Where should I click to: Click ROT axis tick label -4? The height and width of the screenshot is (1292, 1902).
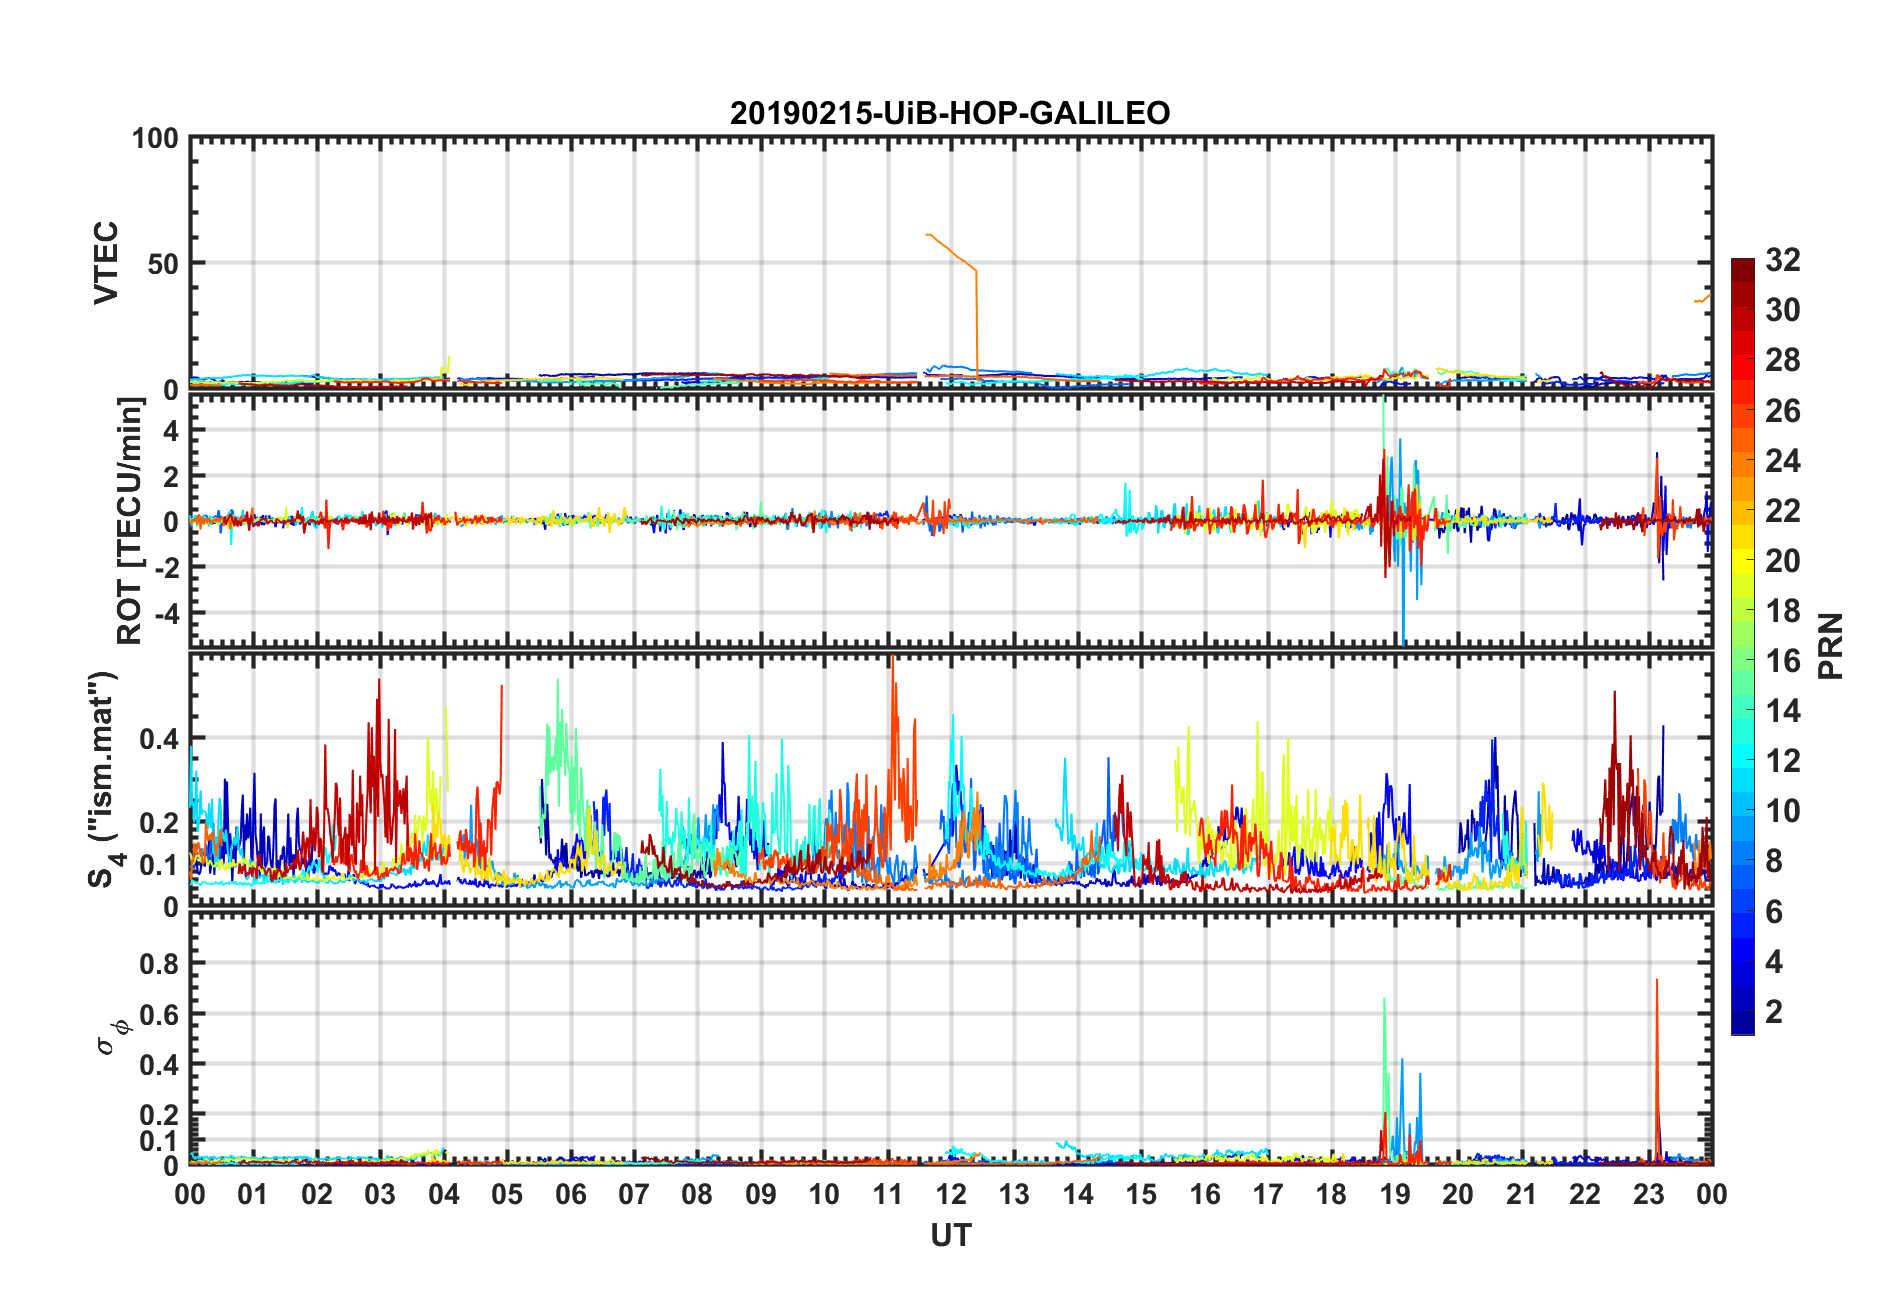(166, 612)
